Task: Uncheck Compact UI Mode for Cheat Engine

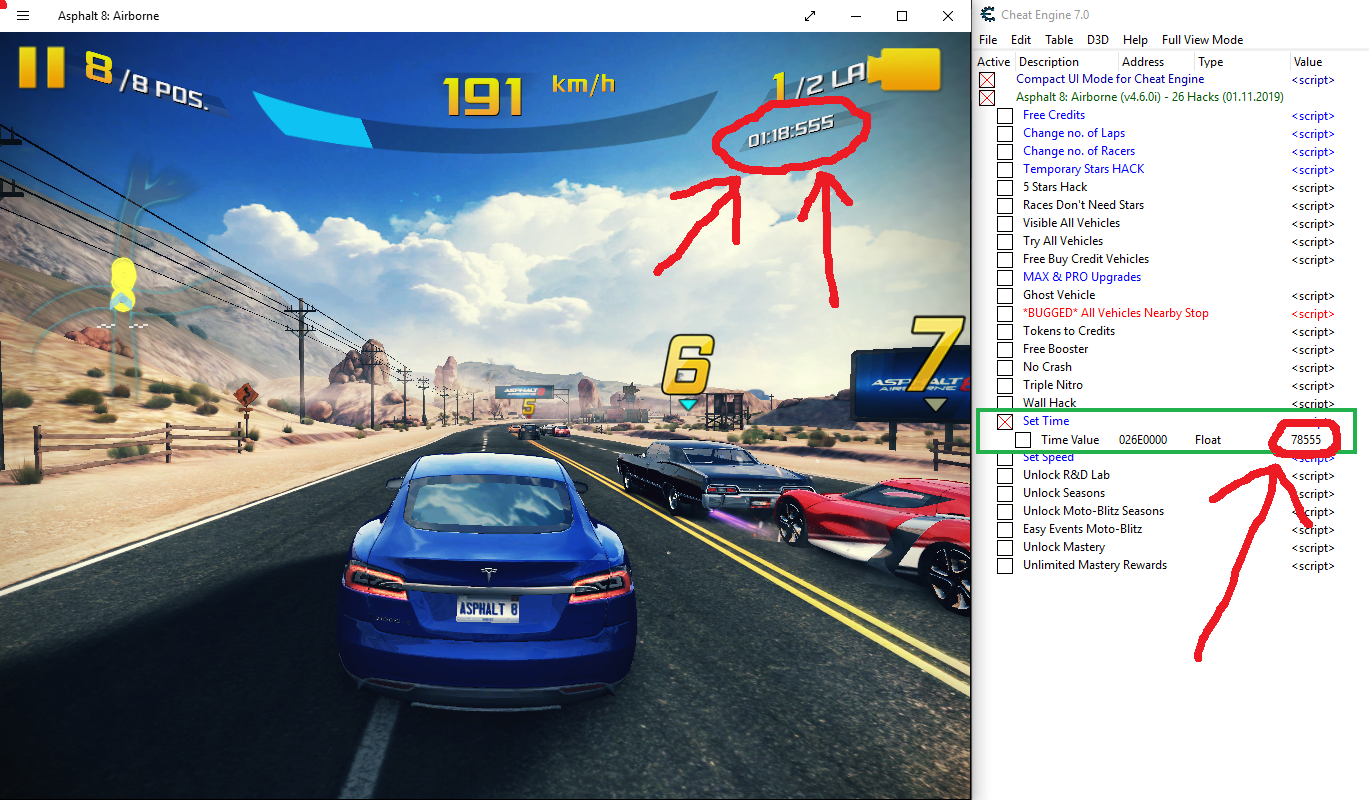Action: pos(987,80)
